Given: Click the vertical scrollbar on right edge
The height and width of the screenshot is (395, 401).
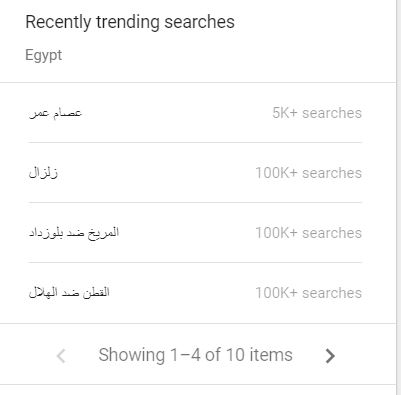Looking at the screenshot, I should pyautogui.click(x=399, y=197).
